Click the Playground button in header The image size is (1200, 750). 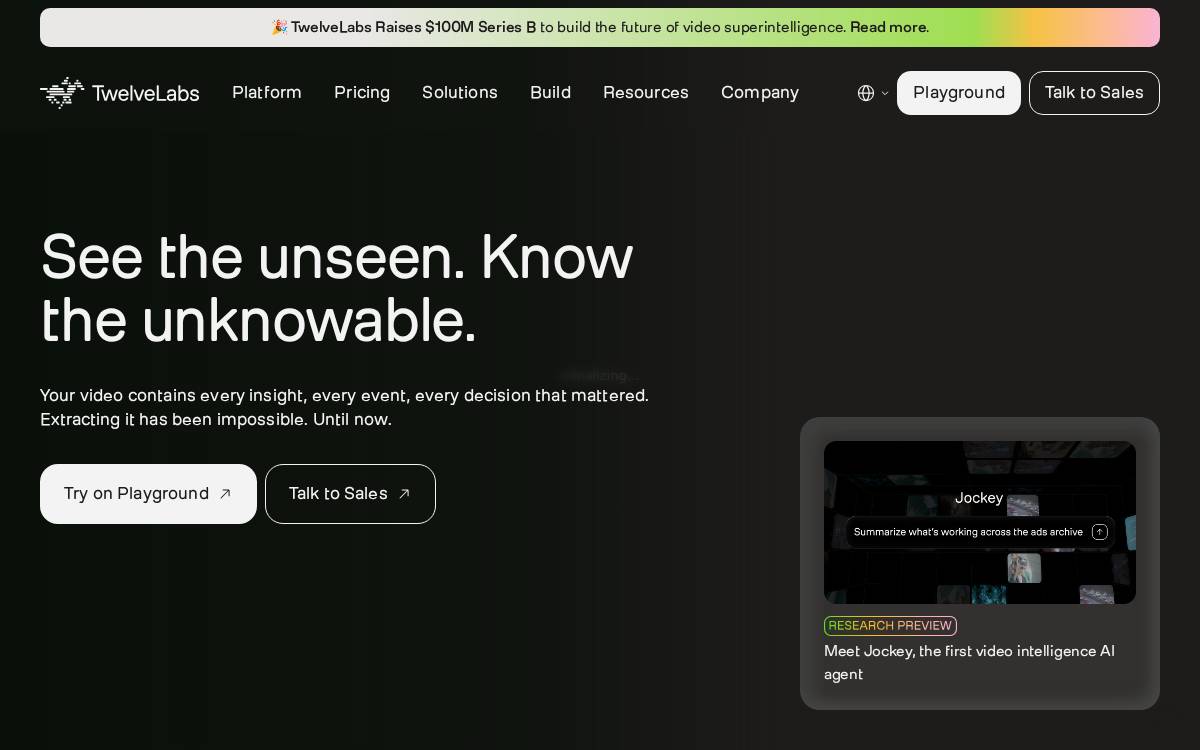tap(959, 93)
